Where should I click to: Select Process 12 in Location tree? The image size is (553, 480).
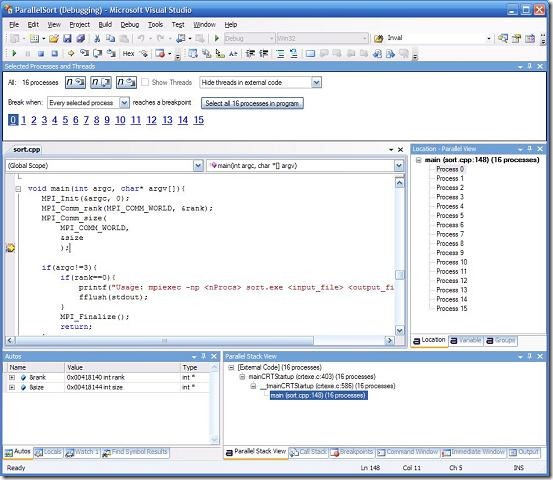[451, 281]
